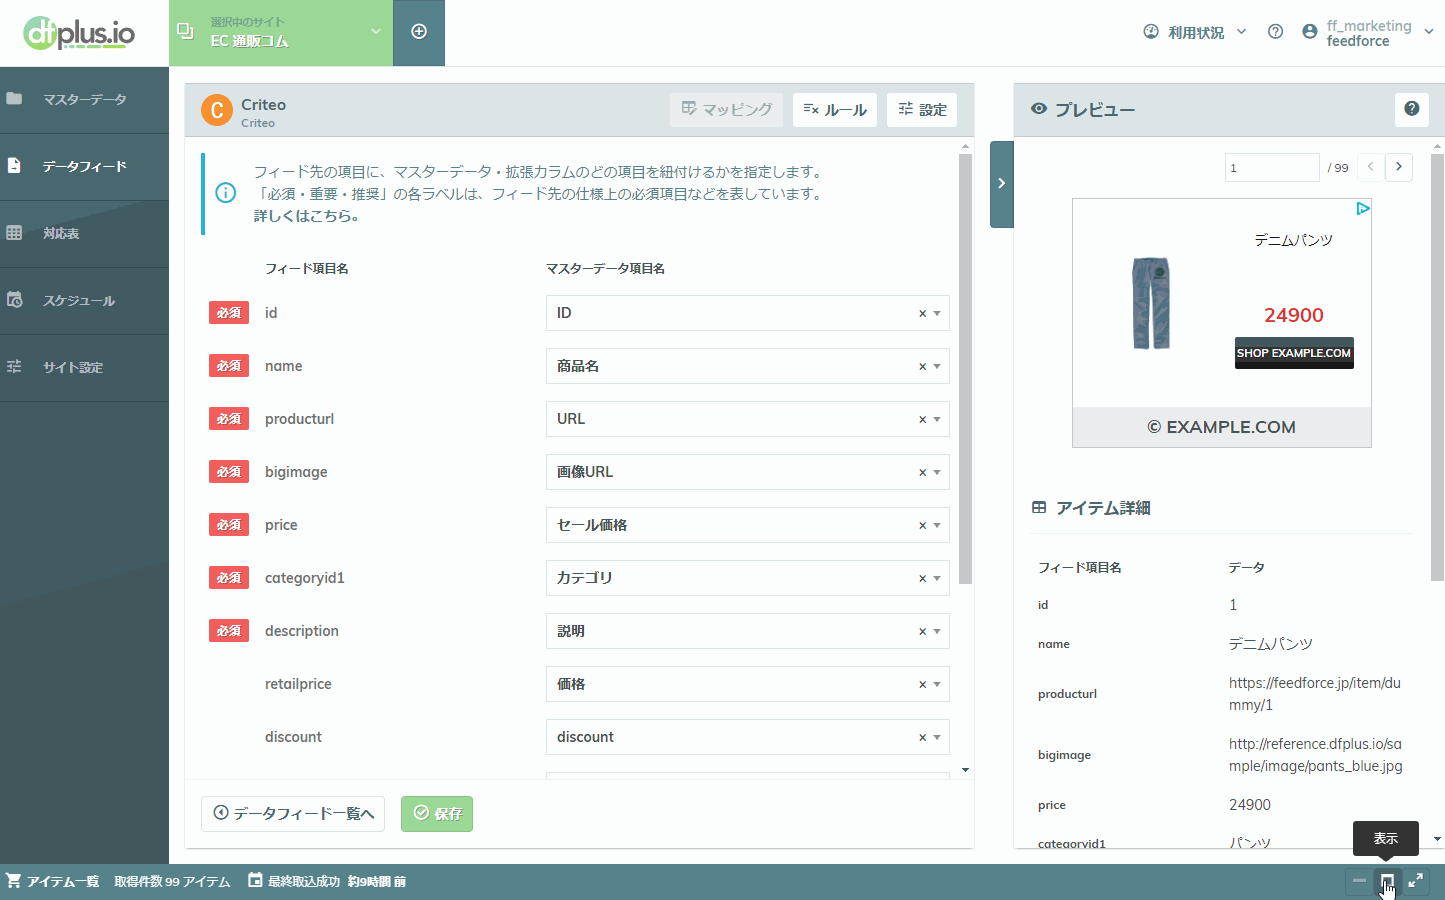Click the calendar last-import icon
The height and width of the screenshot is (900, 1445).
(255, 880)
